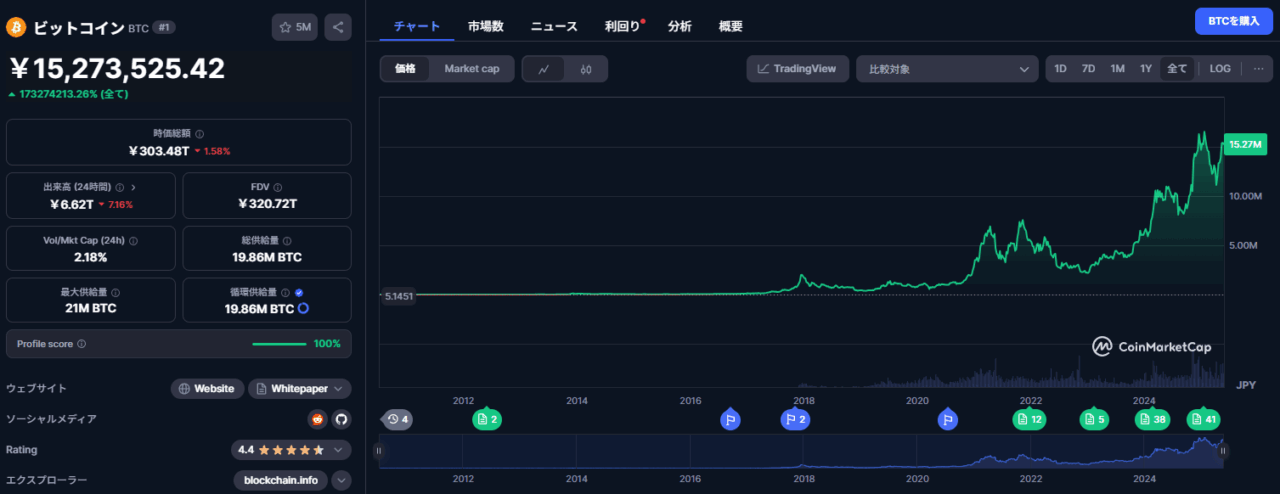Open info icon next to 時価総額
Image resolution: width=1280 pixels, height=494 pixels.
[x=199, y=134]
